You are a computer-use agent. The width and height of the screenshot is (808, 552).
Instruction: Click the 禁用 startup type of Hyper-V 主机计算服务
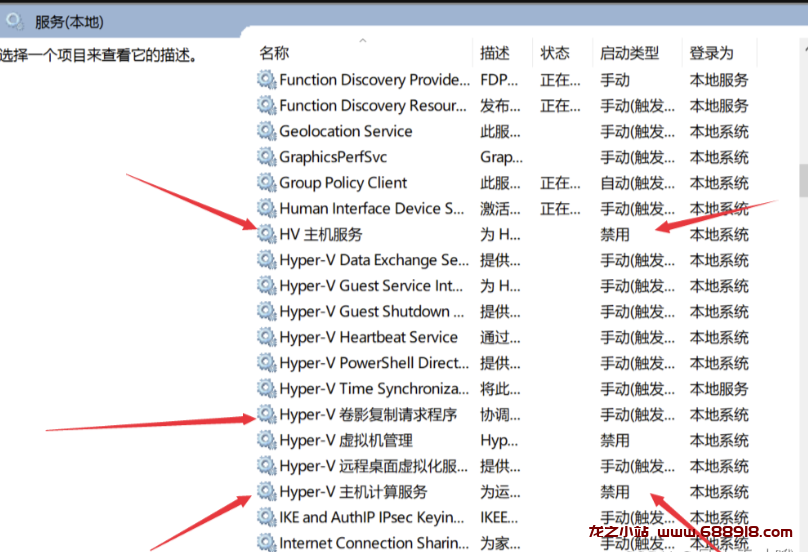(615, 492)
